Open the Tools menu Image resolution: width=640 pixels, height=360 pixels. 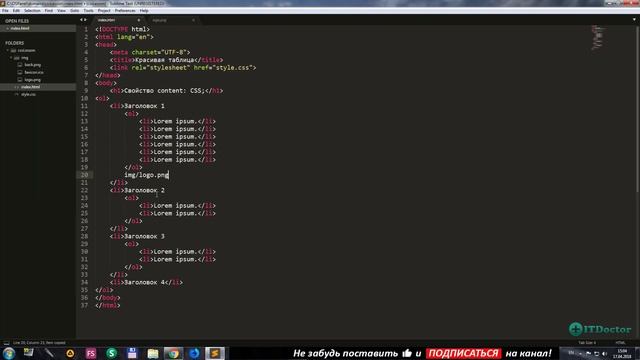click(88, 11)
